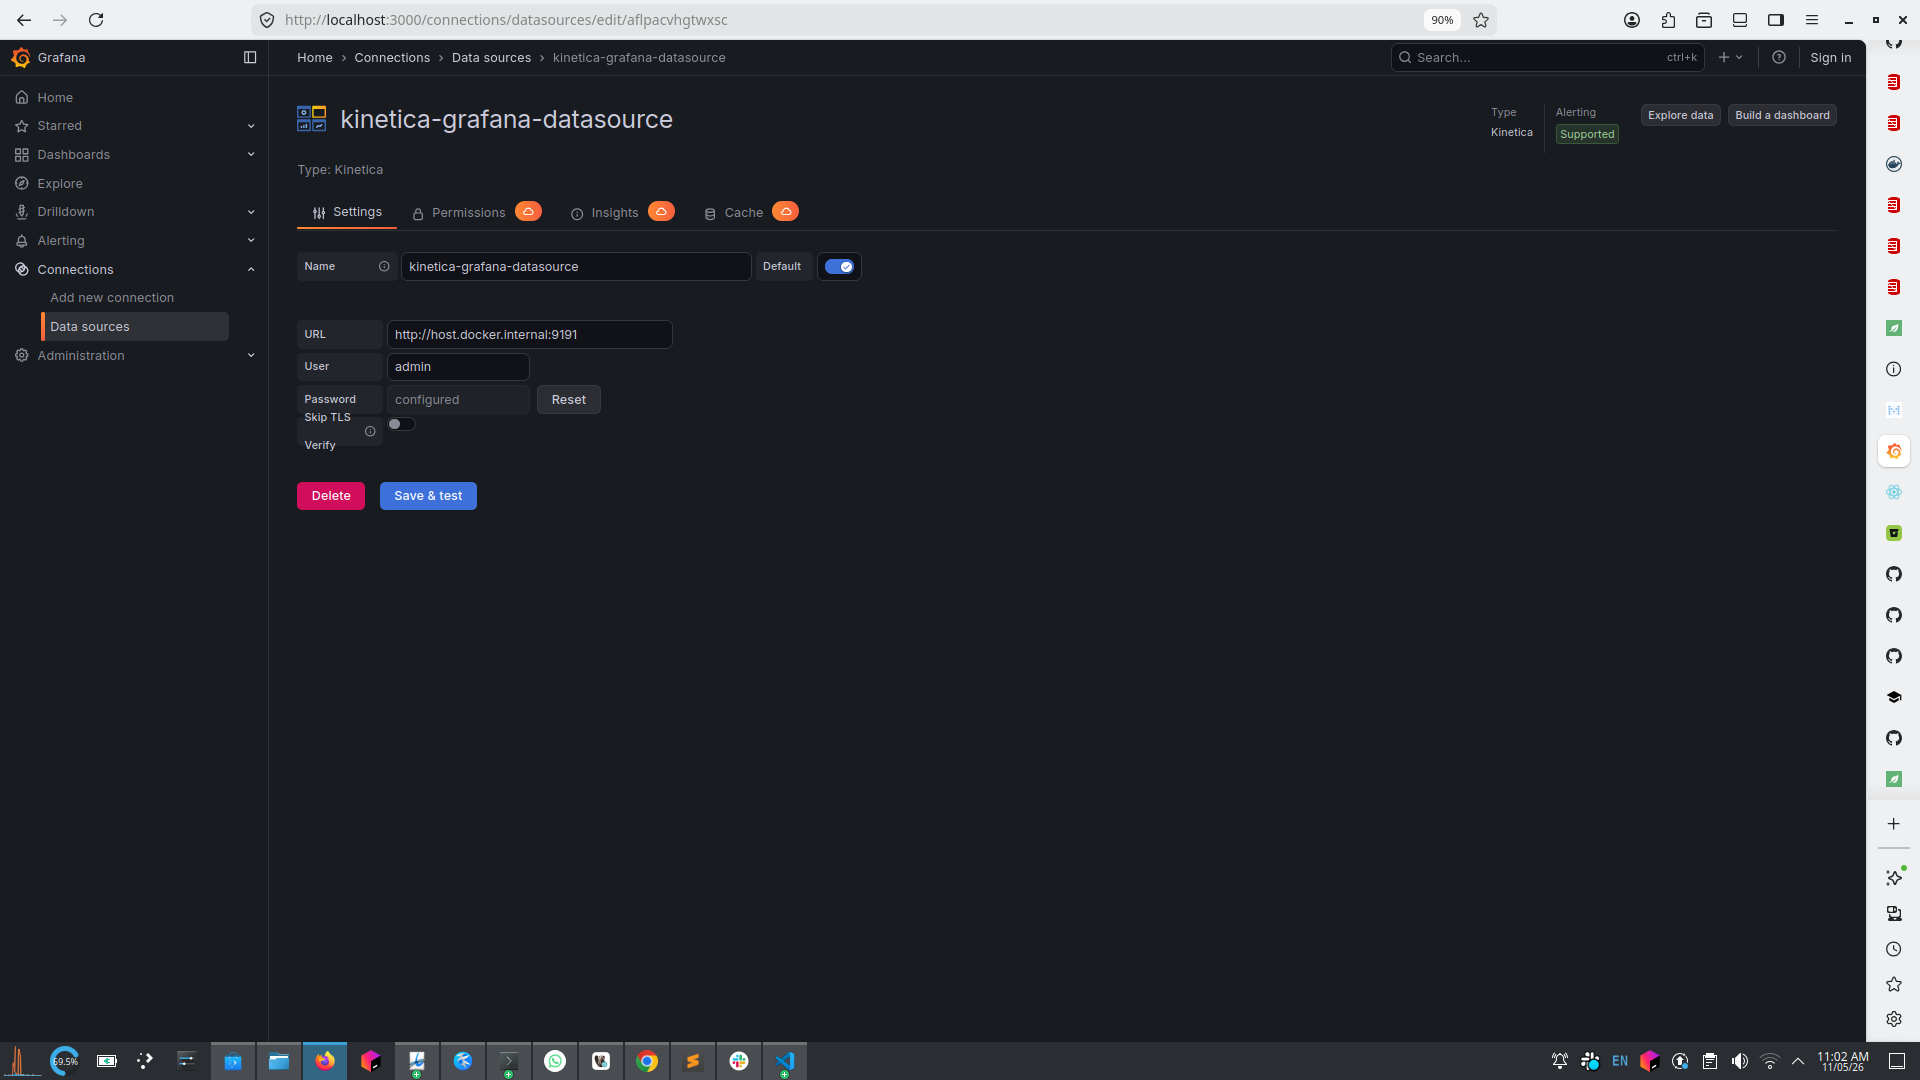
Task: Click the Grafana logo icon
Action: pyautogui.click(x=21, y=58)
